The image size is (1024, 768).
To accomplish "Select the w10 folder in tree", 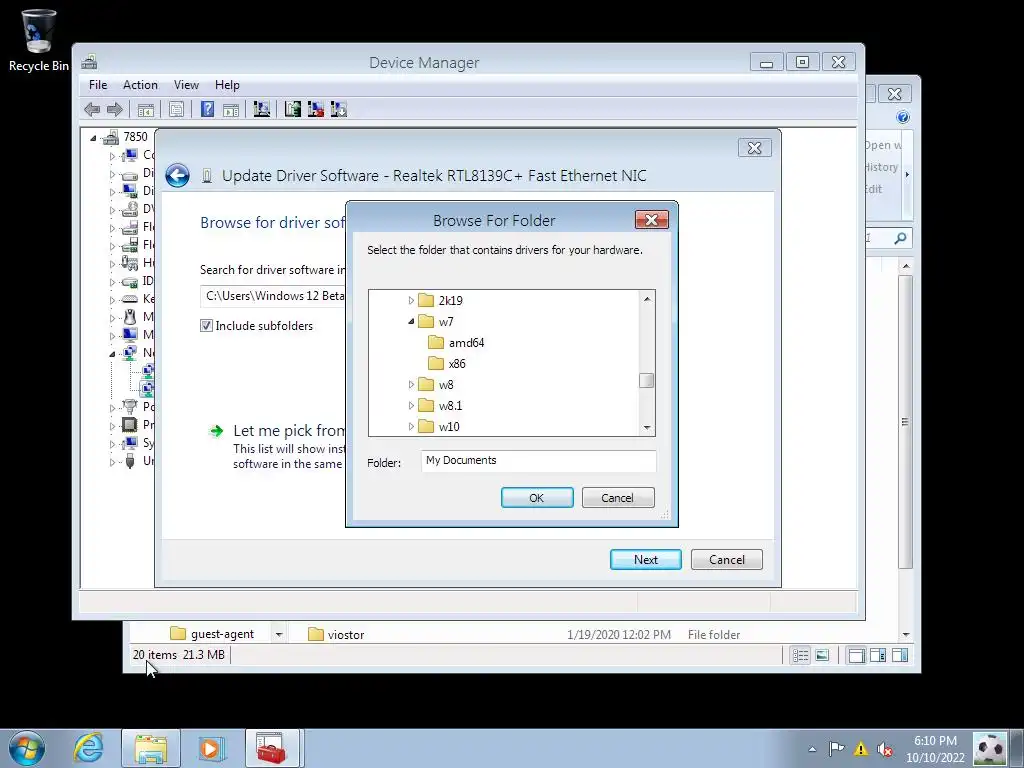I will pos(449,426).
